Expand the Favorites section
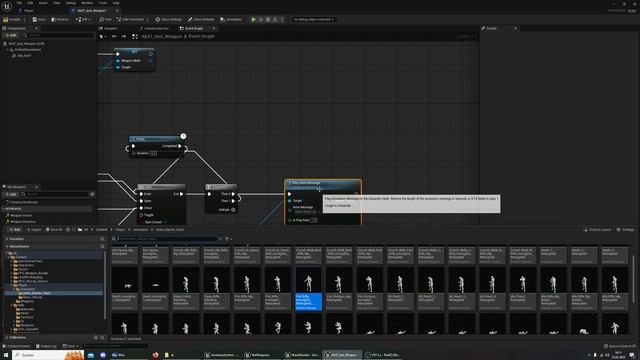 pyautogui.click(x=7, y=239)
